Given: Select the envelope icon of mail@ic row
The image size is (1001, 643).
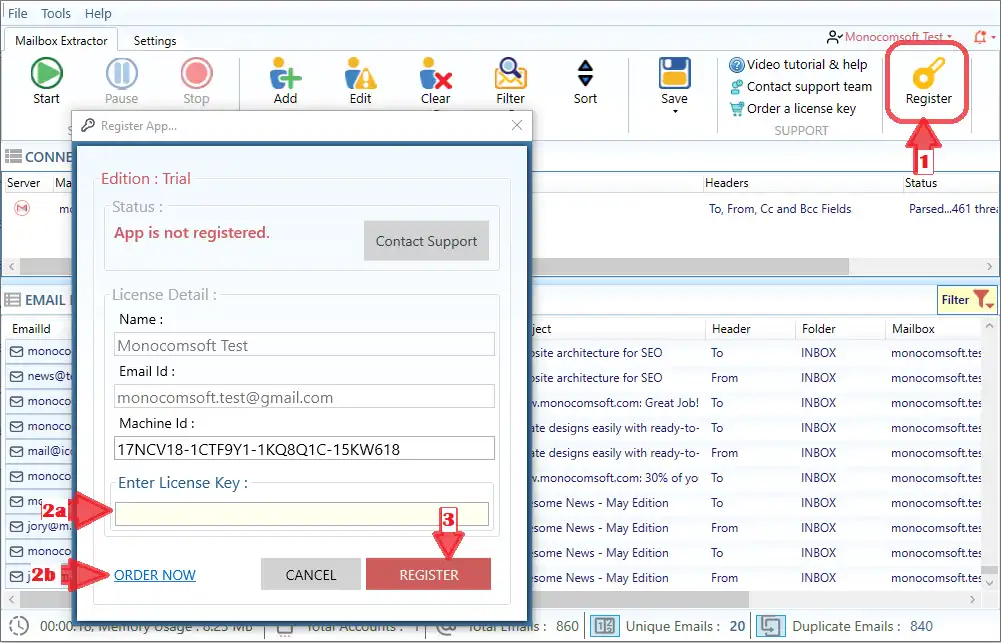Looking at the screenshot, I should click(17, 451).
